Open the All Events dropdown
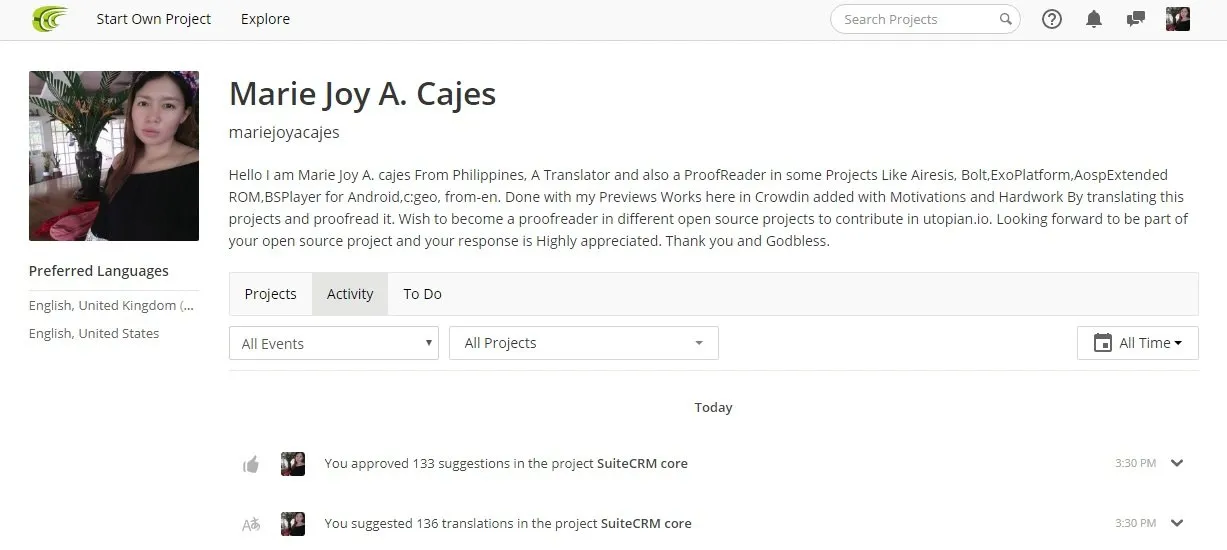The width and height of the screenshot is (1227, 550). click(334, 343)
